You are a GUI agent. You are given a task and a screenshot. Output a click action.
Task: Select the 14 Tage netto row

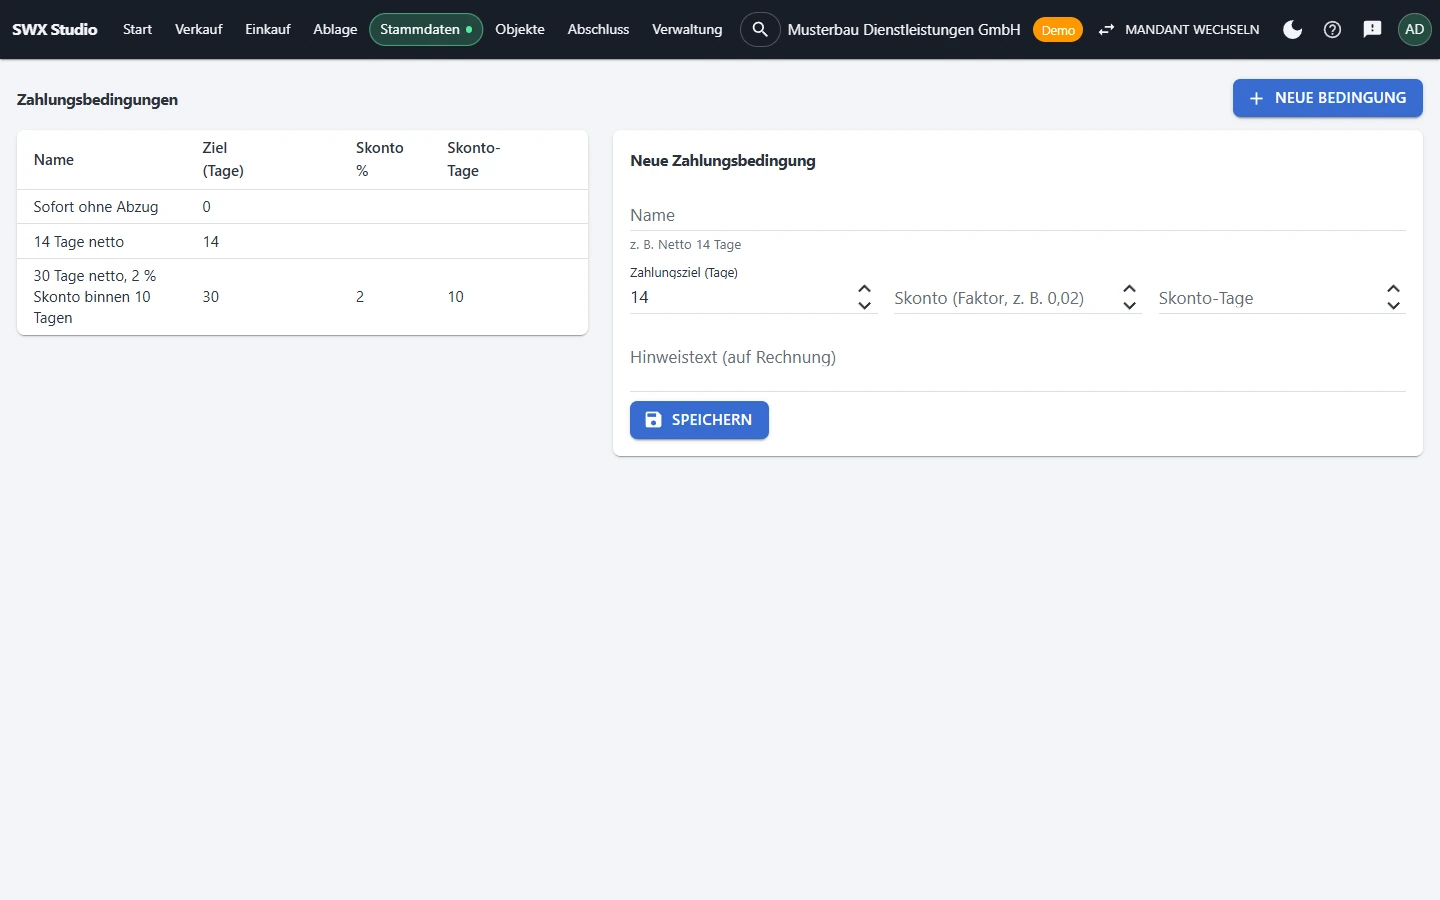pos(302,241)
